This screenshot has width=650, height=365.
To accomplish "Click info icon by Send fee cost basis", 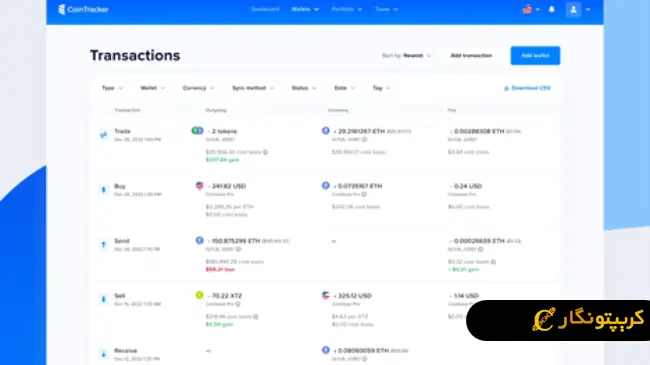I will pos(493,262).
